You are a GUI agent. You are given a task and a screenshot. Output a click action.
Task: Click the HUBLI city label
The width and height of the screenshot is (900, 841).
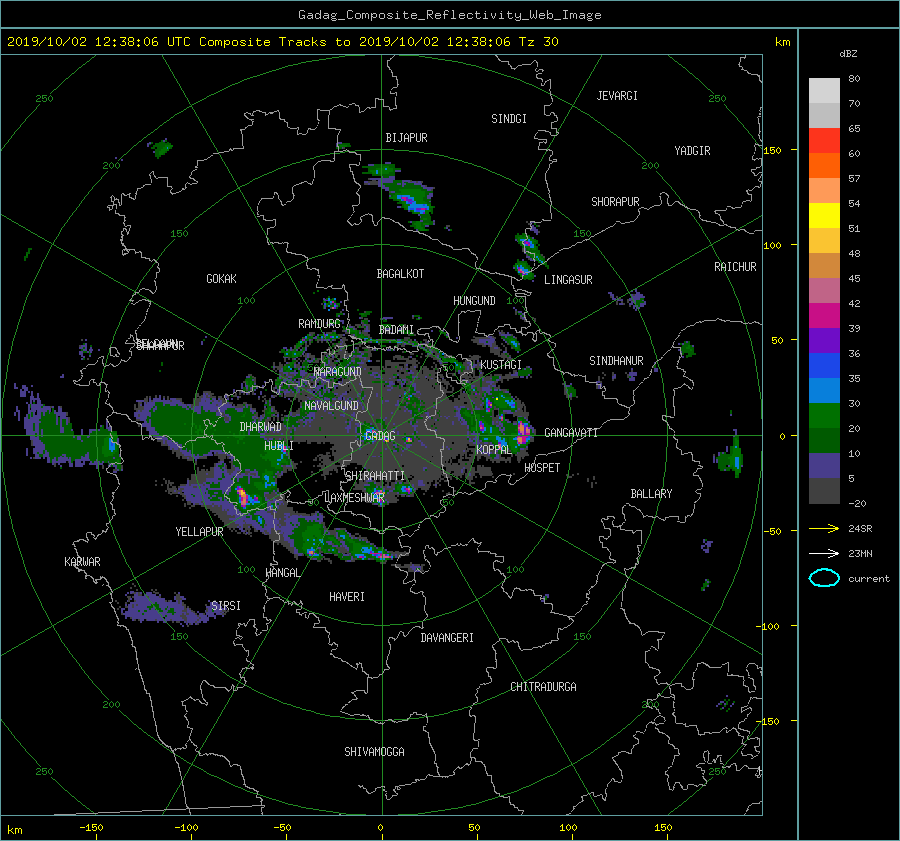coord(278,445)
